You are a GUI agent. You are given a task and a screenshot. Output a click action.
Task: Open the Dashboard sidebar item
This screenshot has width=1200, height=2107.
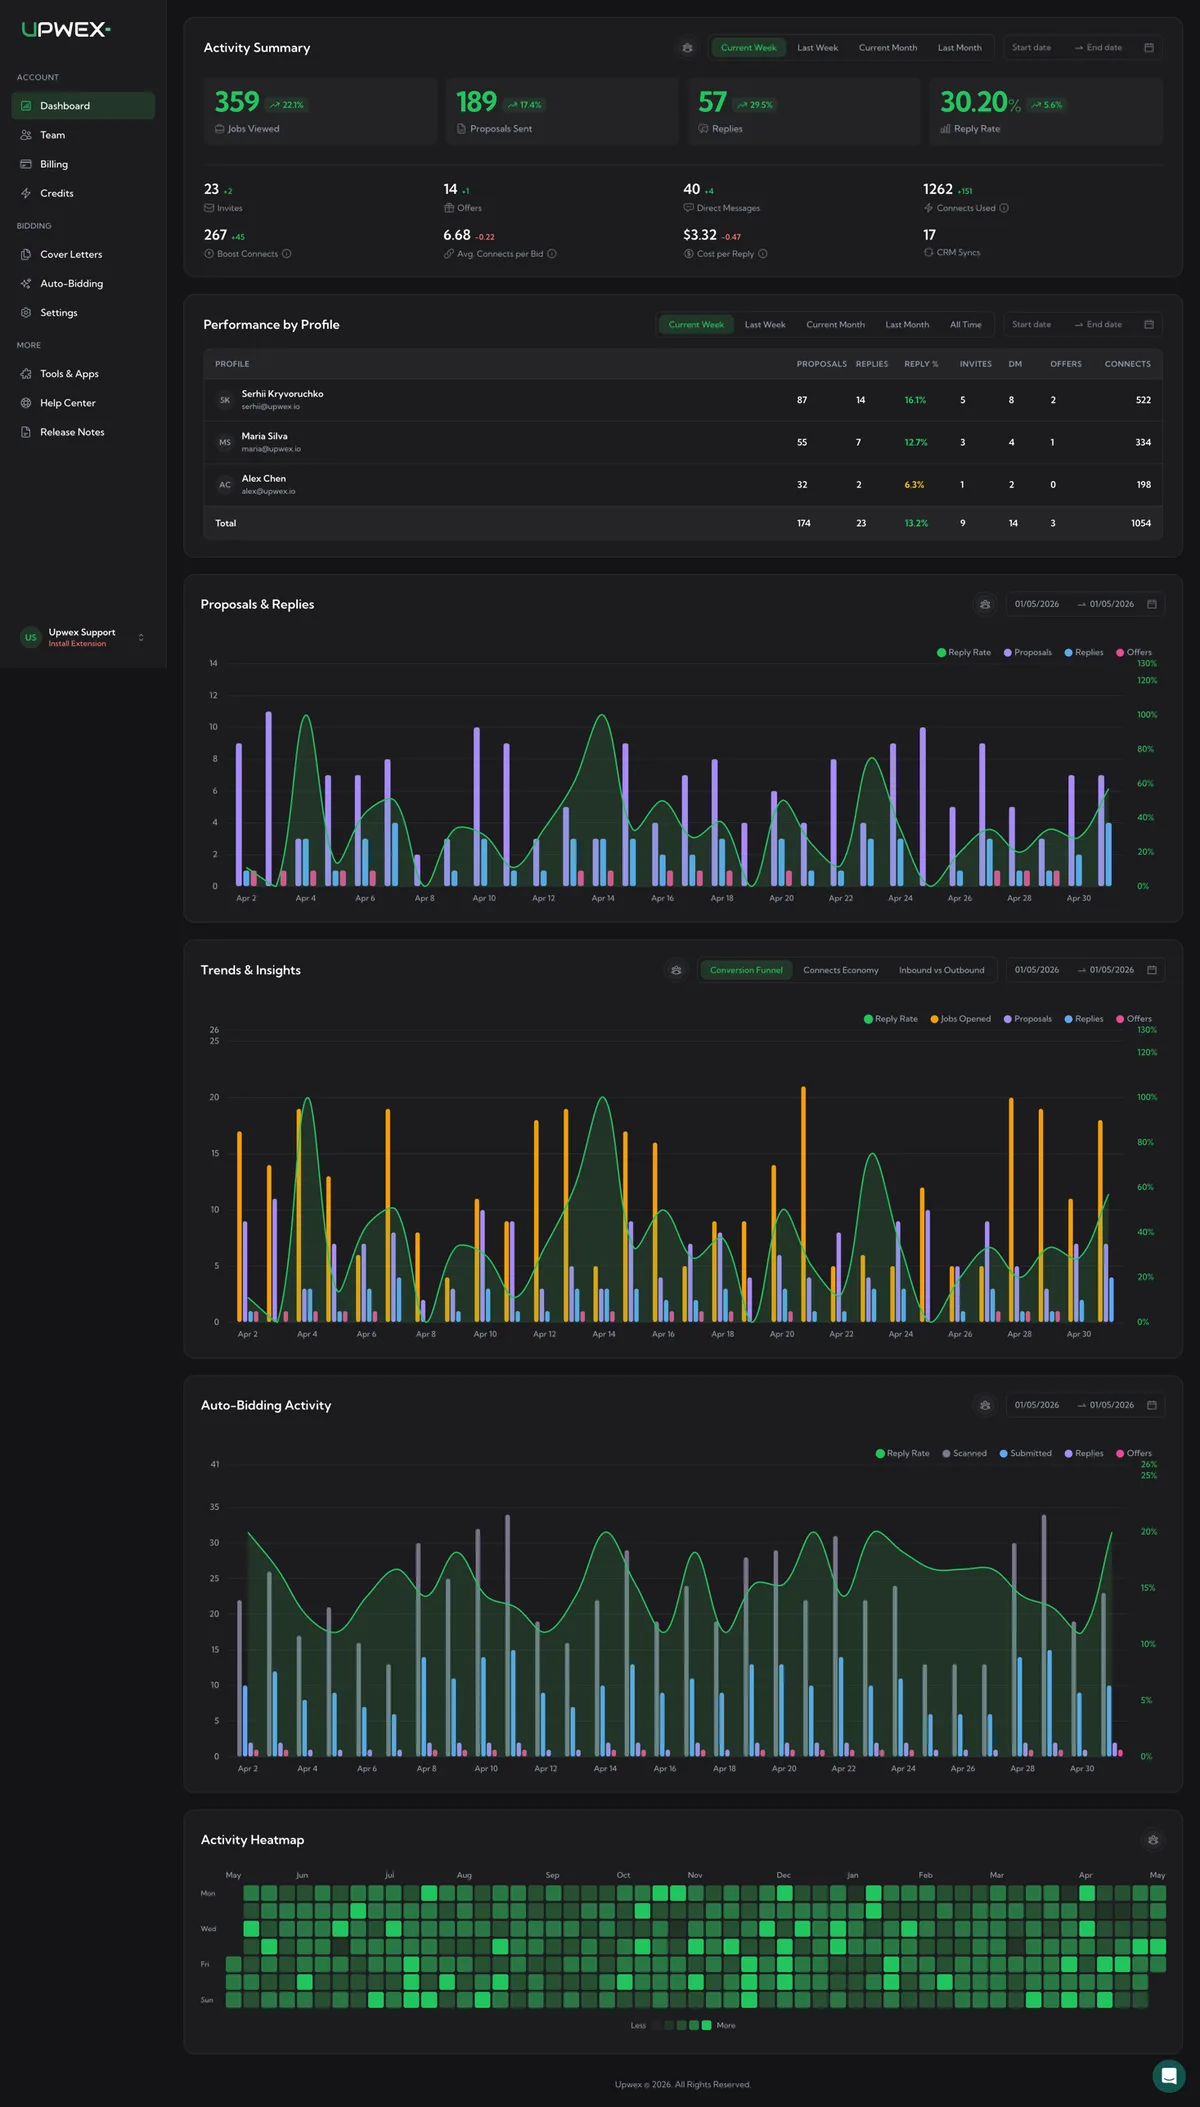[83, 106]
